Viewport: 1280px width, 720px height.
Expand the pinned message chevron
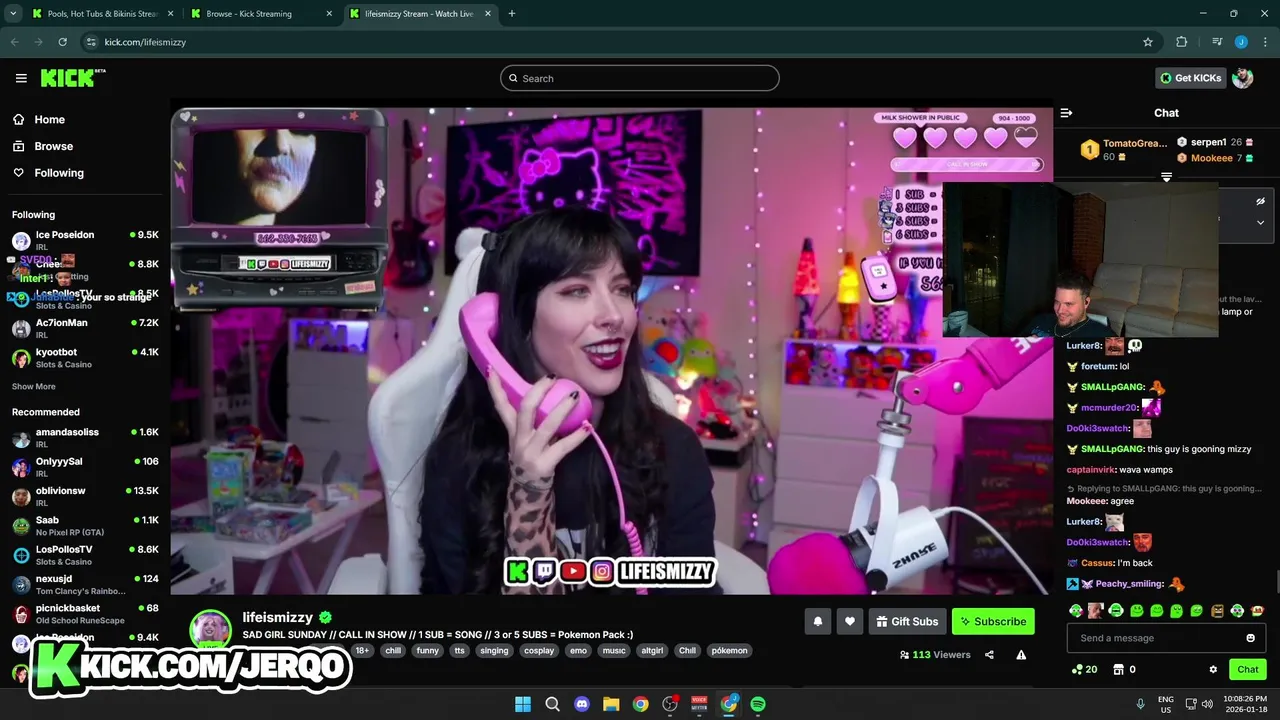click(1260, 222)
